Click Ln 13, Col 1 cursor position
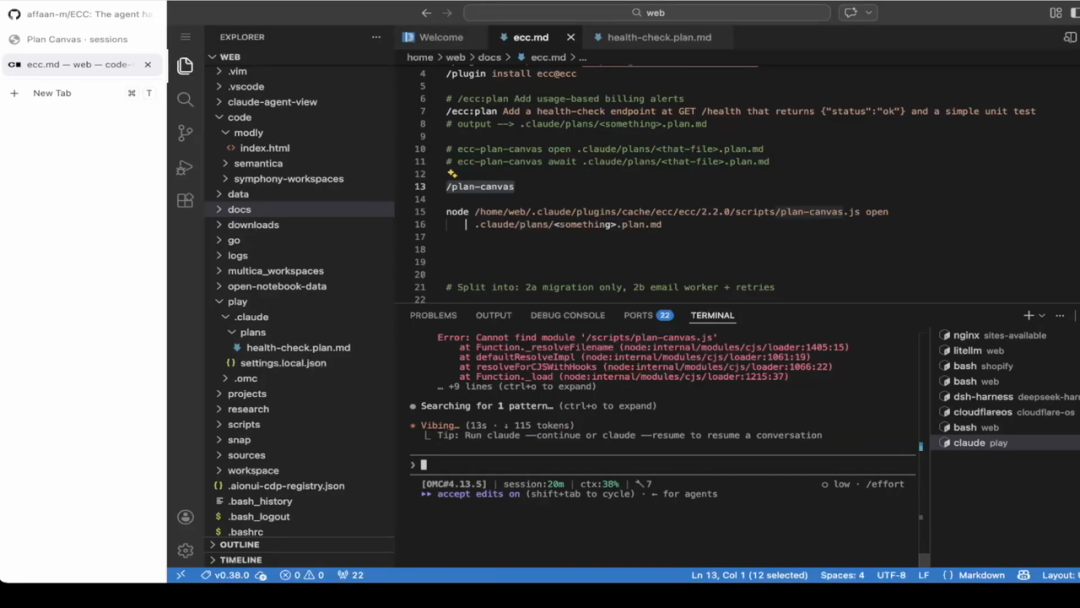The image size is (1080, 608). click(x=749, y=575)
